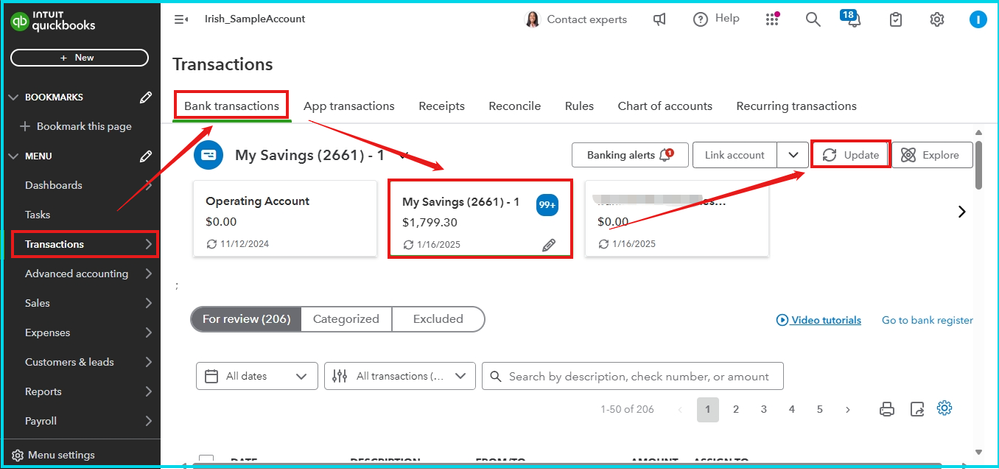Go to the next transactions page arrow
The width and height of the screenshot is (999, 469).
(x=847, y=410)
